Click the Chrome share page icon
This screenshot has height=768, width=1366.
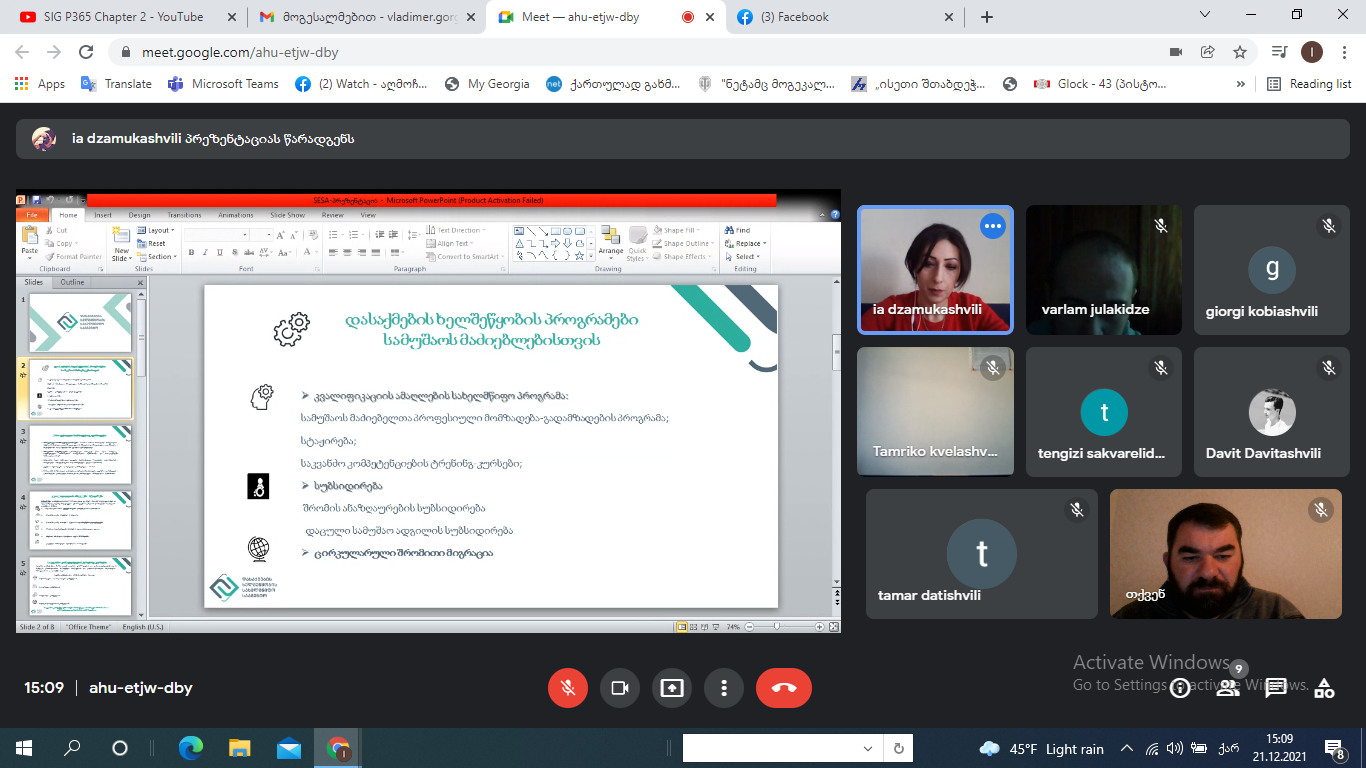pyautogui.click(x=1208, y=52)
